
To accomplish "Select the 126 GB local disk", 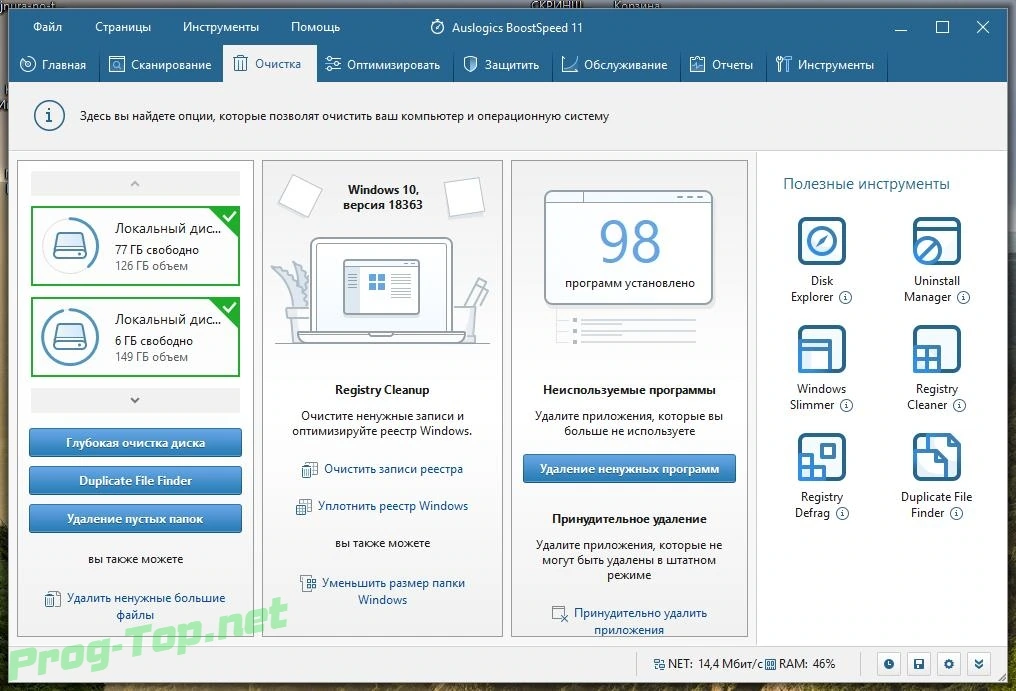I will (x=135, y=246).
